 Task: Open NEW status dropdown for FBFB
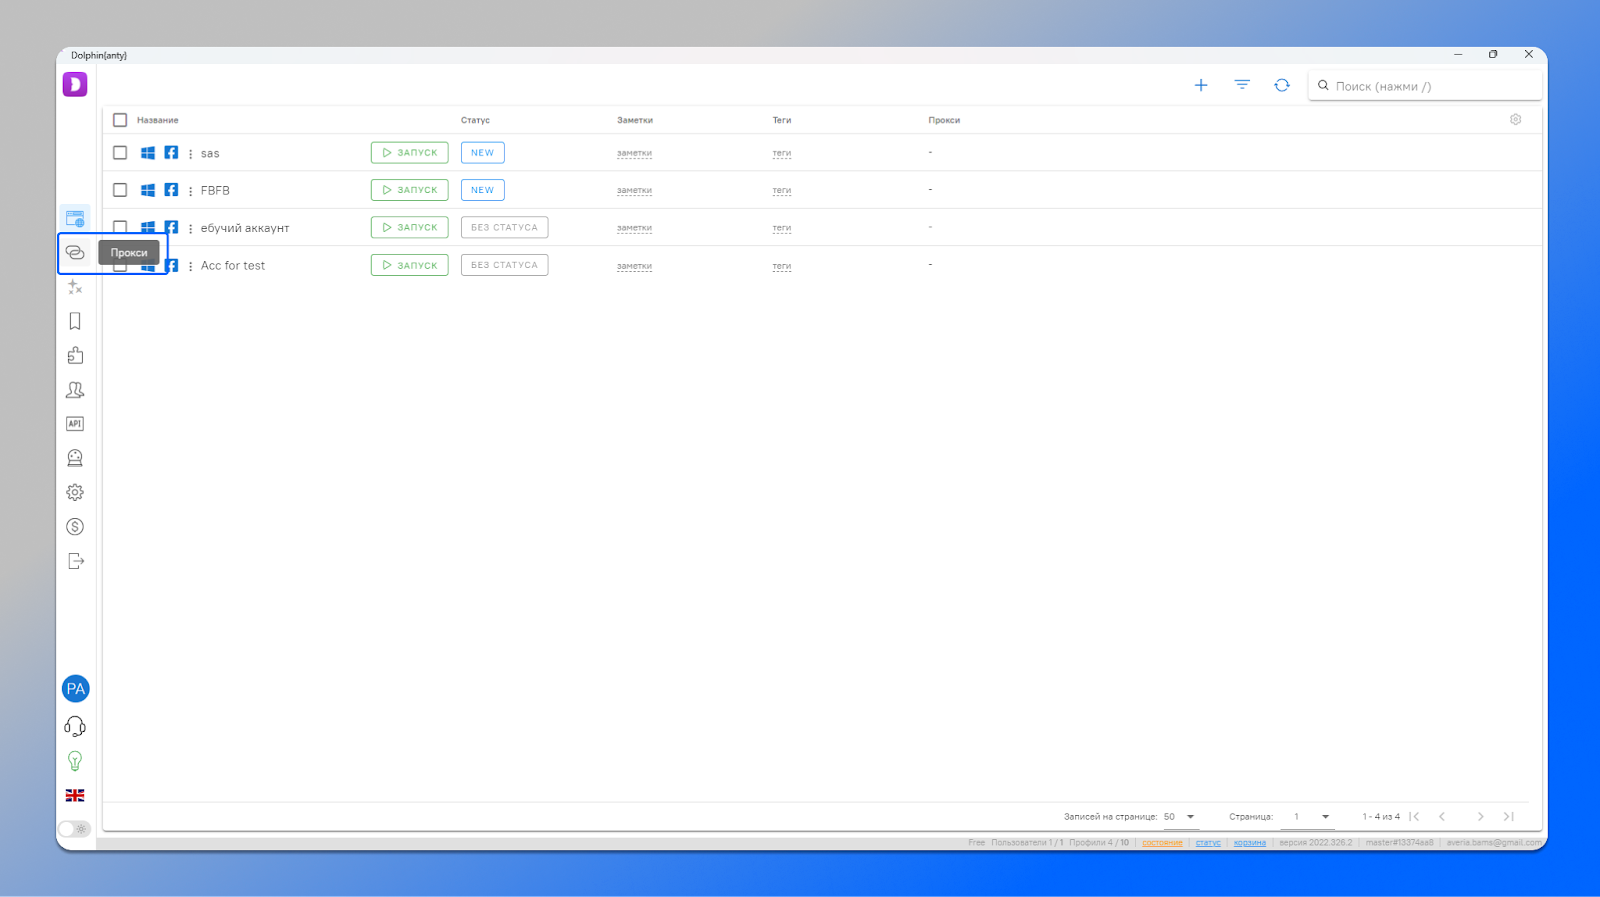click(x=483, y=190)
